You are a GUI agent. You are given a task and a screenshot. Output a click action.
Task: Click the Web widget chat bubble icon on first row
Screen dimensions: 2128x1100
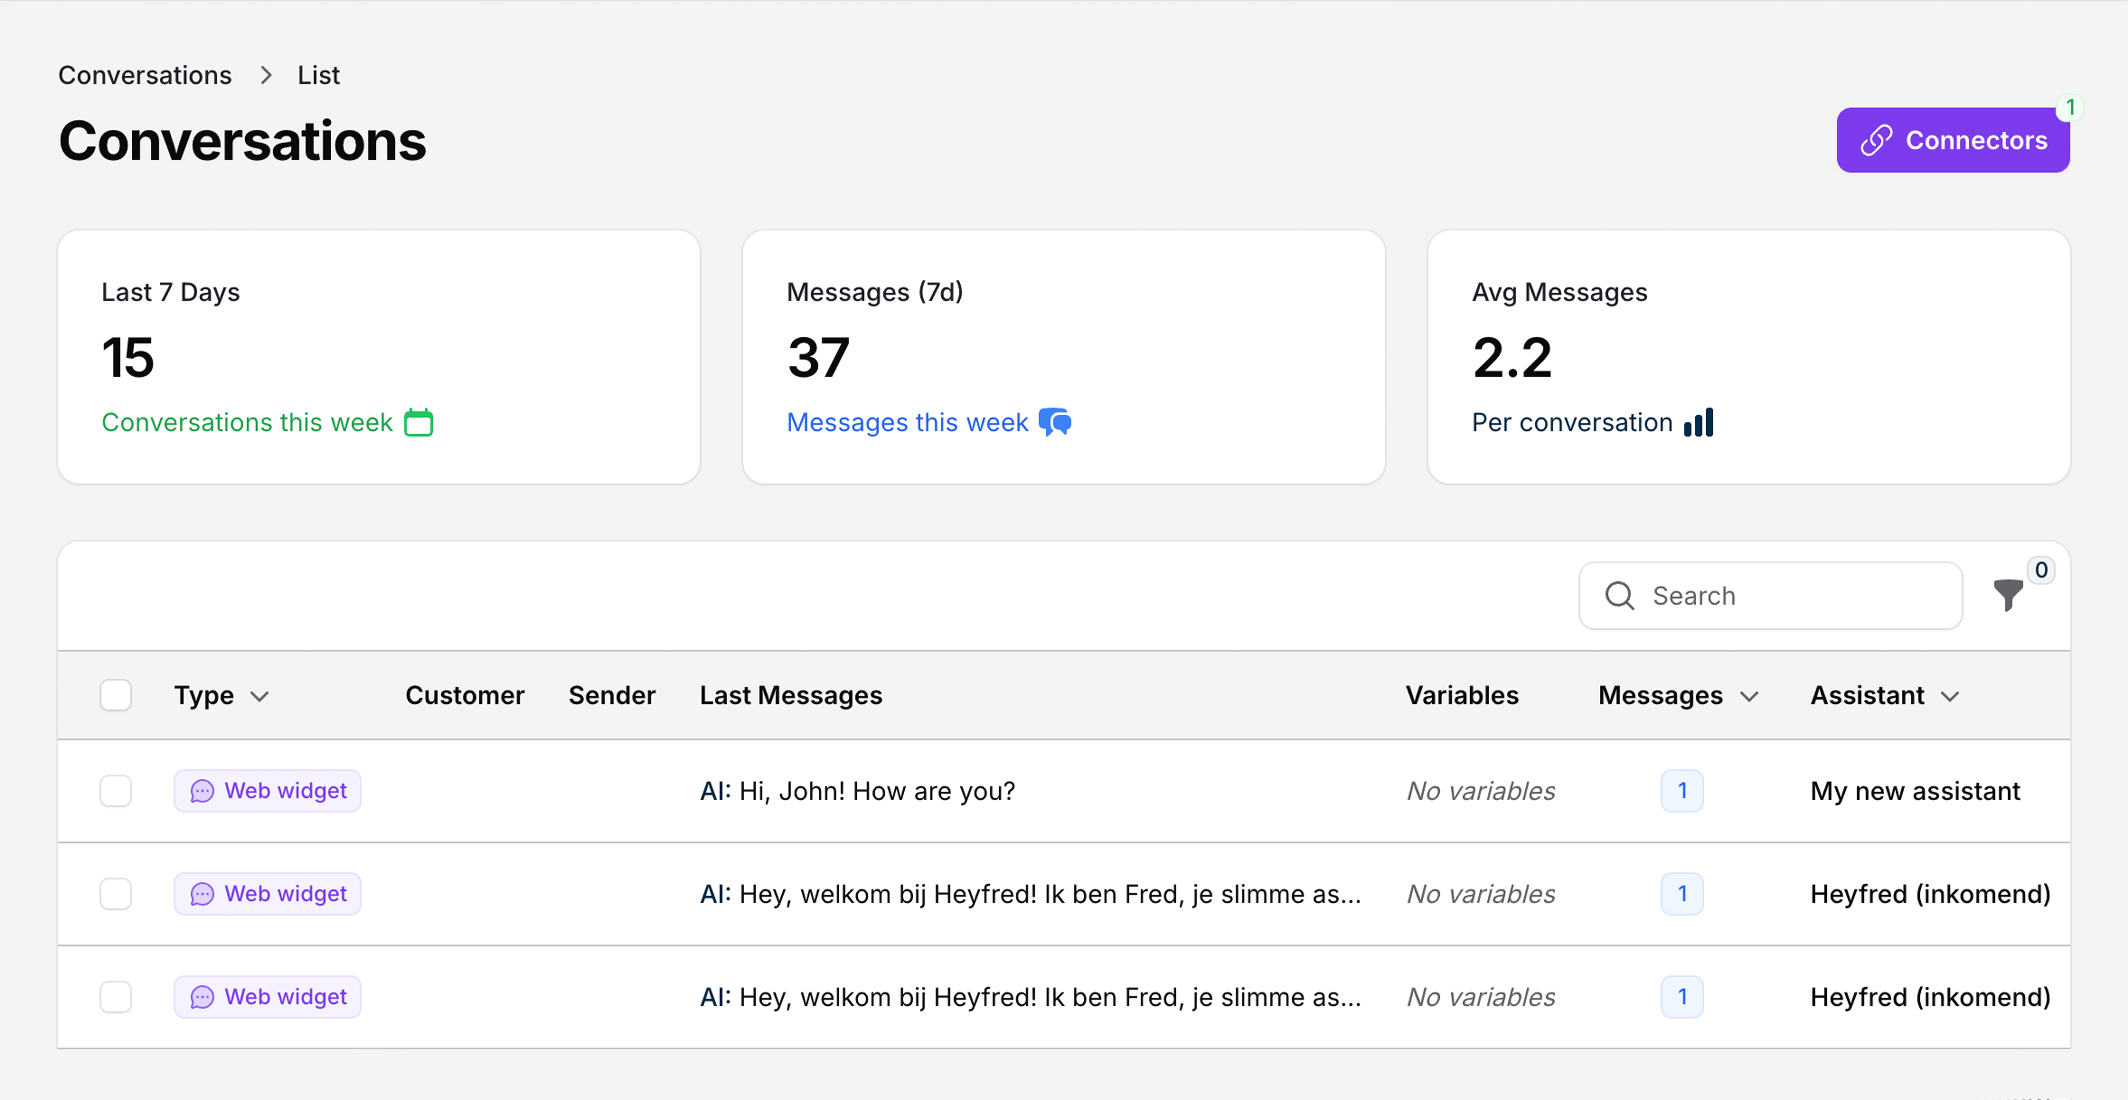coord(203,790)
